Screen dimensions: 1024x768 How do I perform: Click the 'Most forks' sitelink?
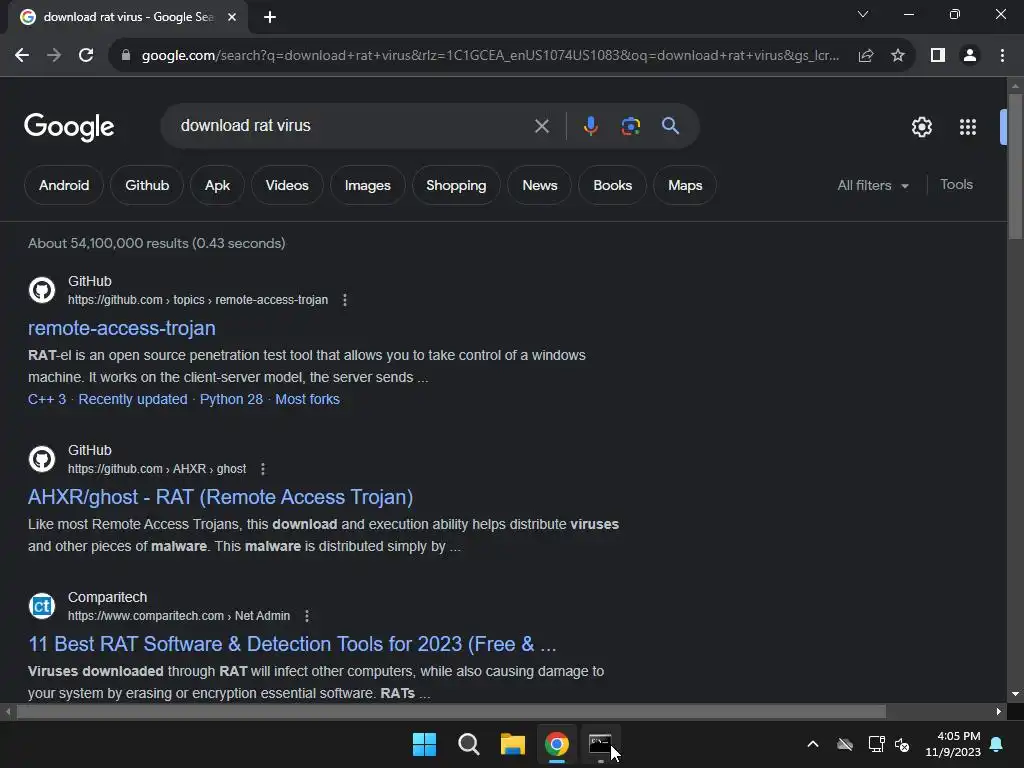pos(308,399)
